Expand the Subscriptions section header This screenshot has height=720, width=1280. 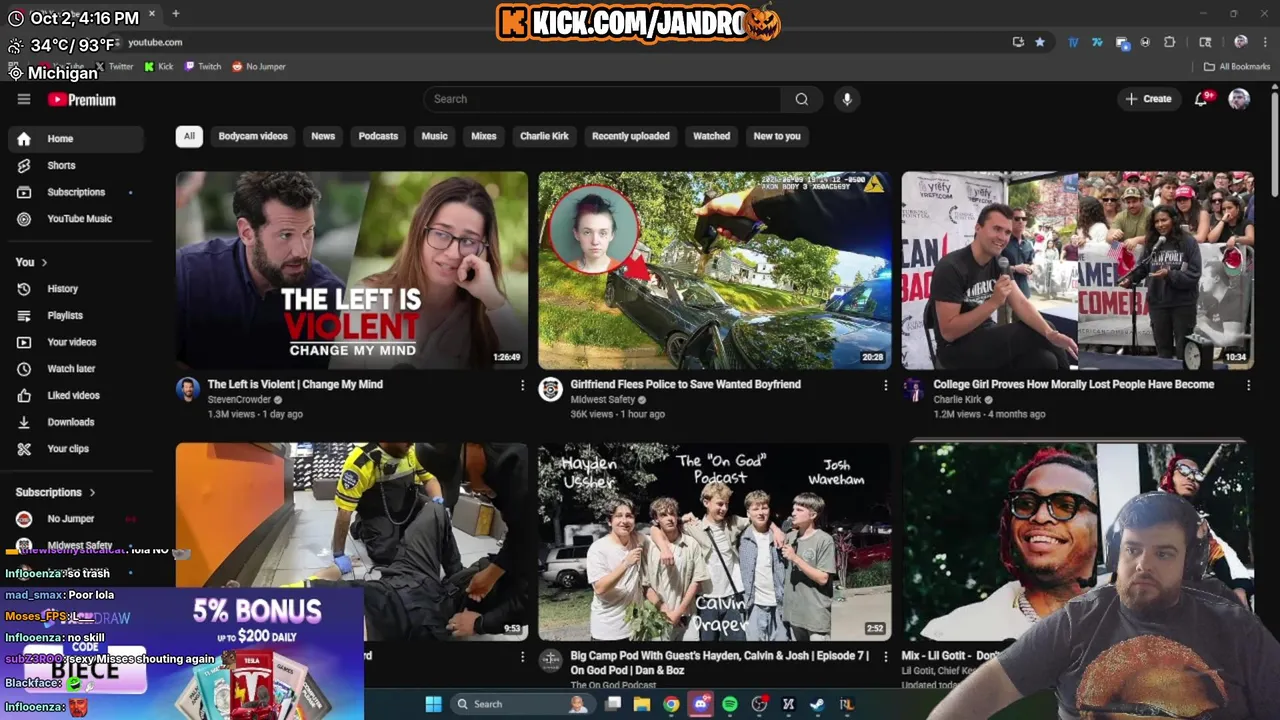pyautogui.click(x=56, y=492)
